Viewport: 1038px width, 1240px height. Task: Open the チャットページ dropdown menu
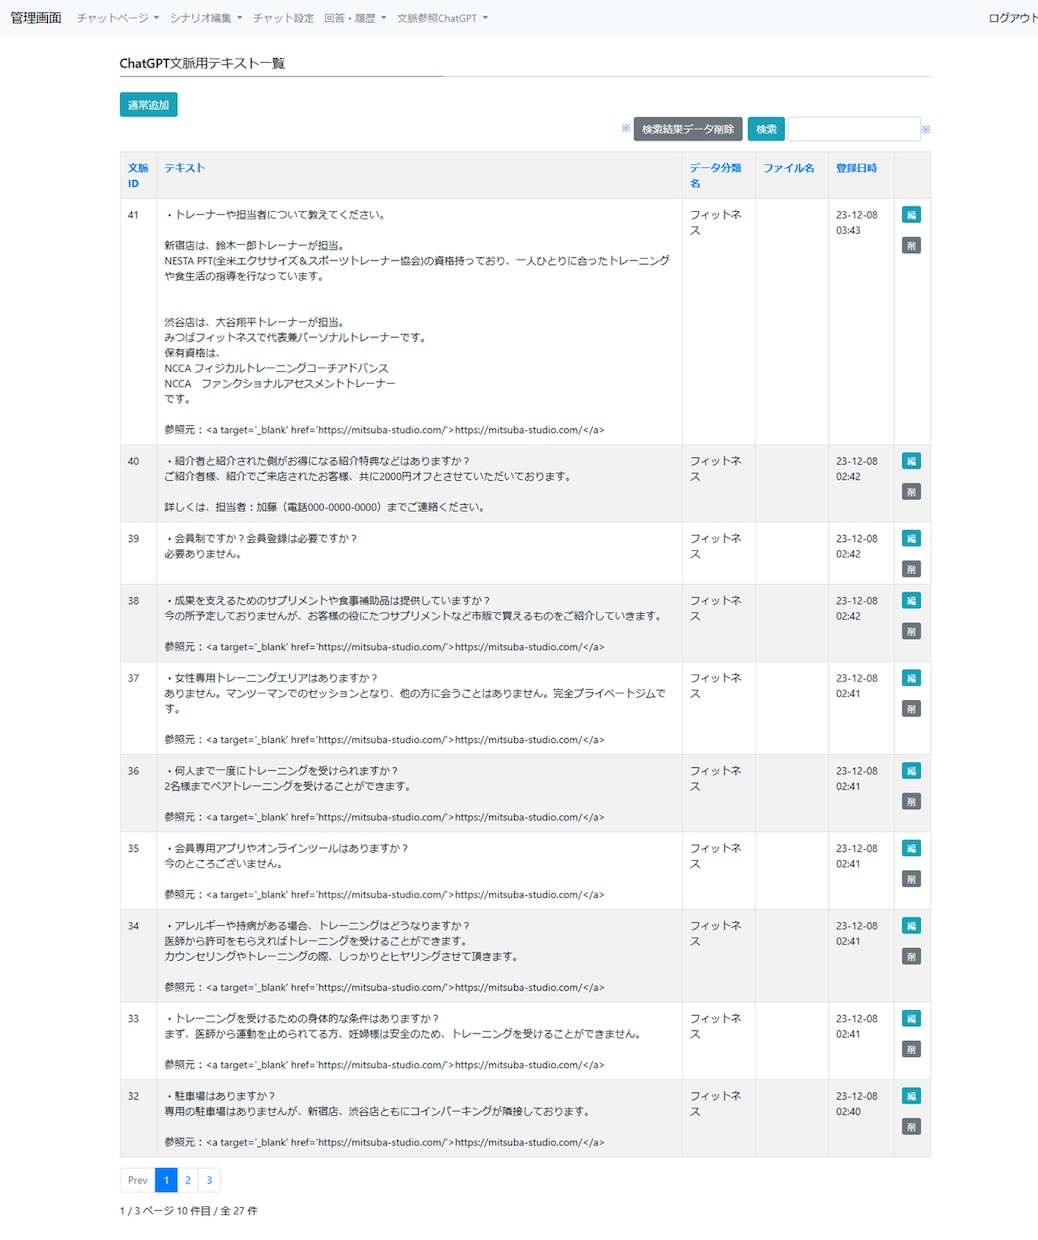(x=118, y=18)
